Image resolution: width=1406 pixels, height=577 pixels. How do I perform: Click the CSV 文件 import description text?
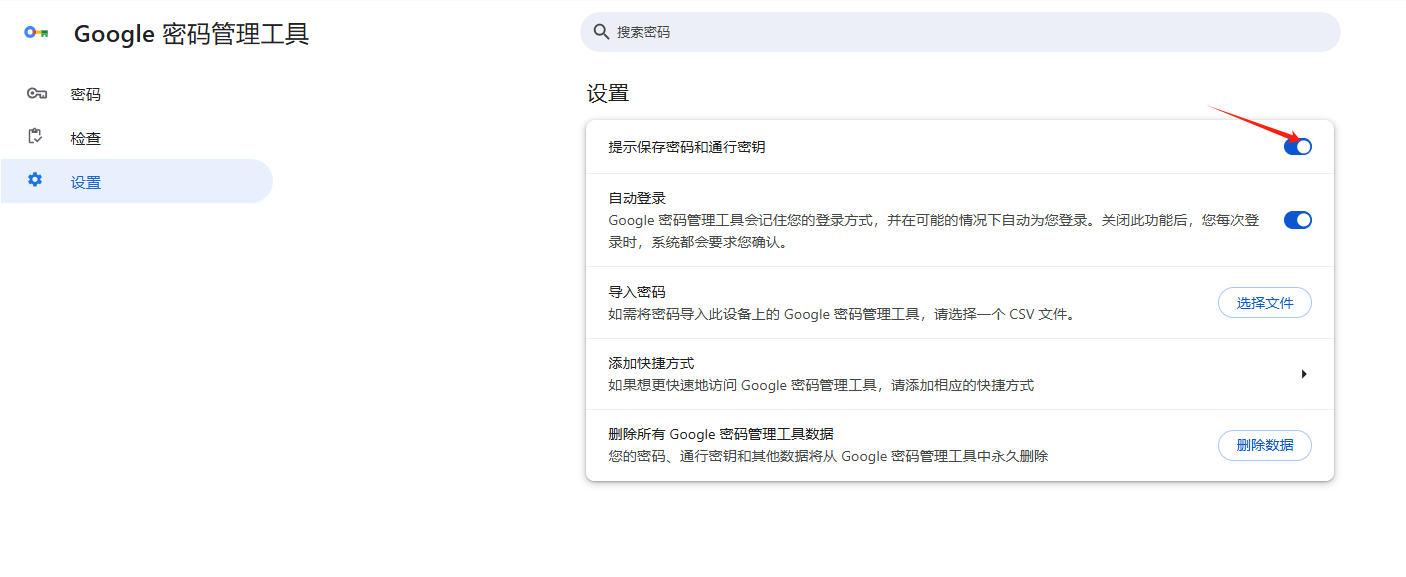pos(841,314)
